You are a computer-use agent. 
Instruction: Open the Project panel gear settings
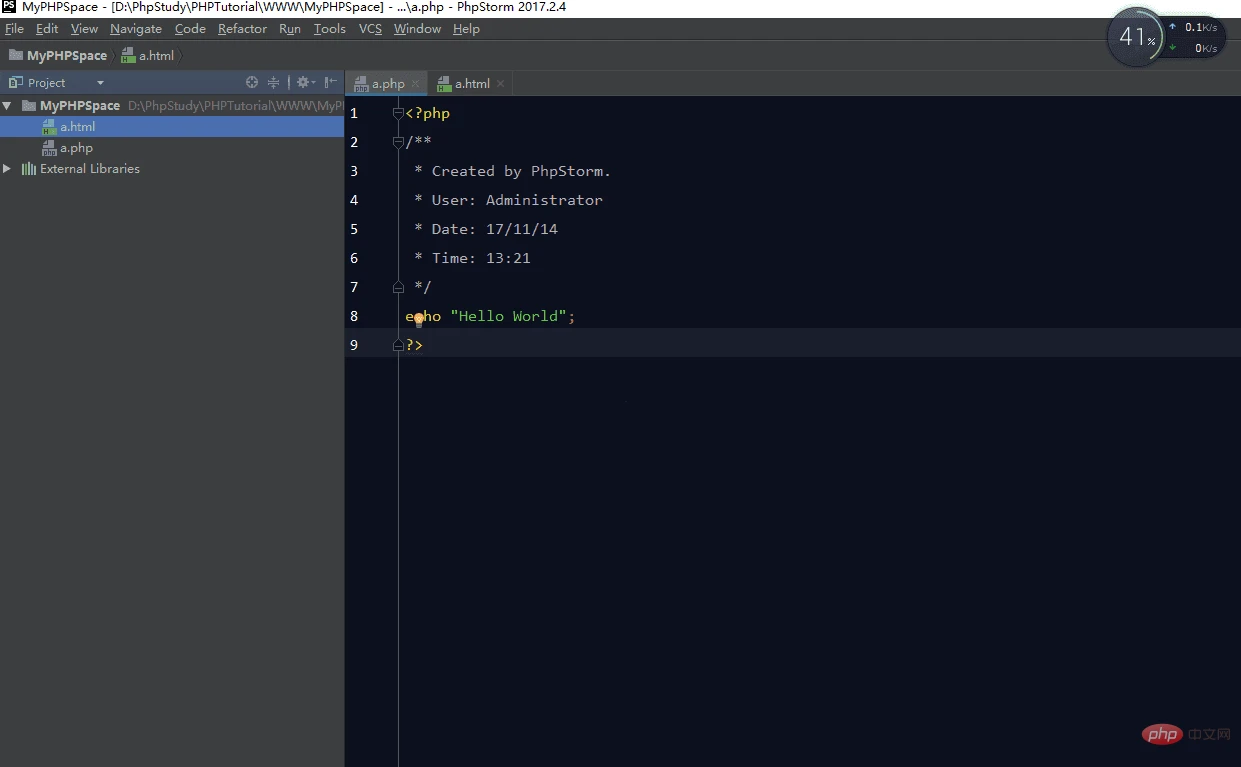[x=303, y=83]
